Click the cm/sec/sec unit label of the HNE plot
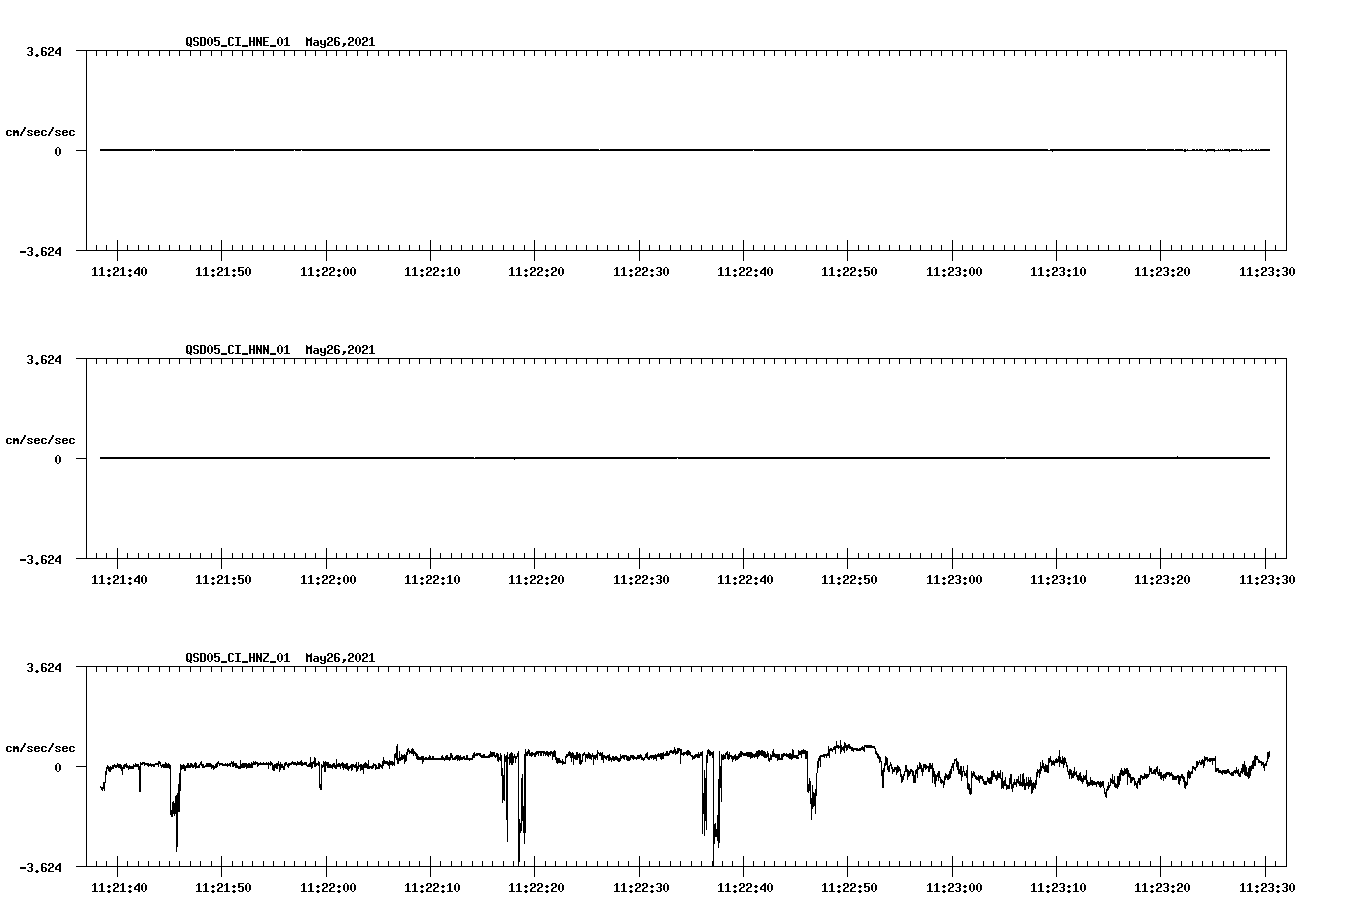 (41, 131)
